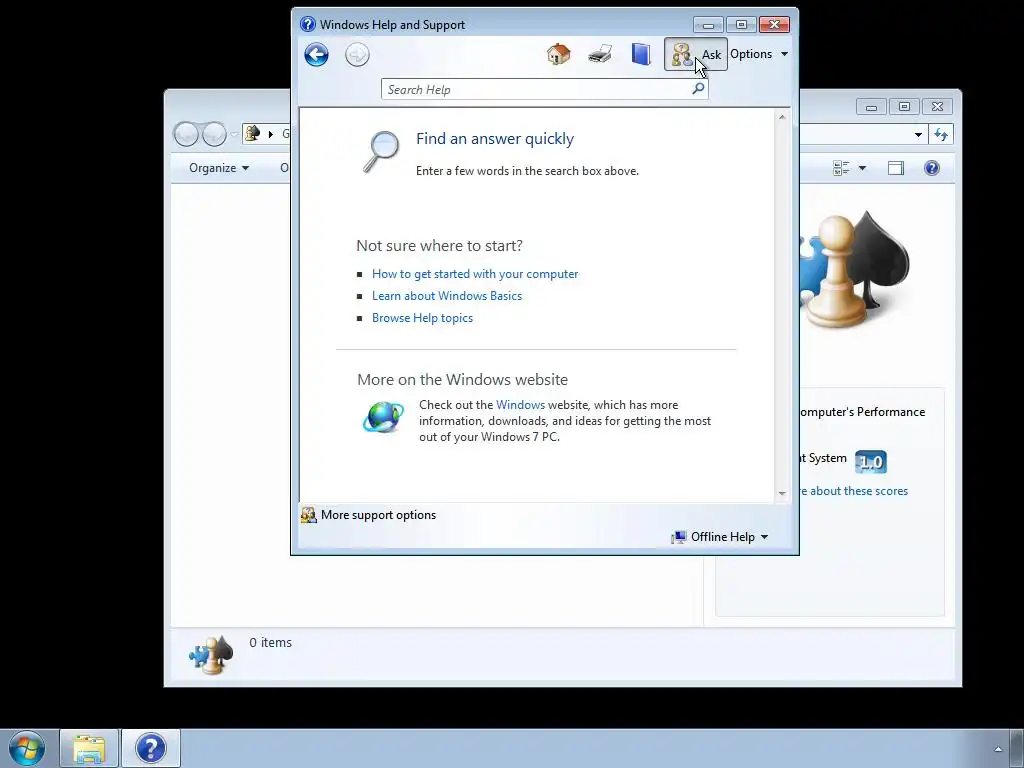Viewport: 1024px width, 768px height.
Task: Go back in Windows Help and Support
Action: 316,55
